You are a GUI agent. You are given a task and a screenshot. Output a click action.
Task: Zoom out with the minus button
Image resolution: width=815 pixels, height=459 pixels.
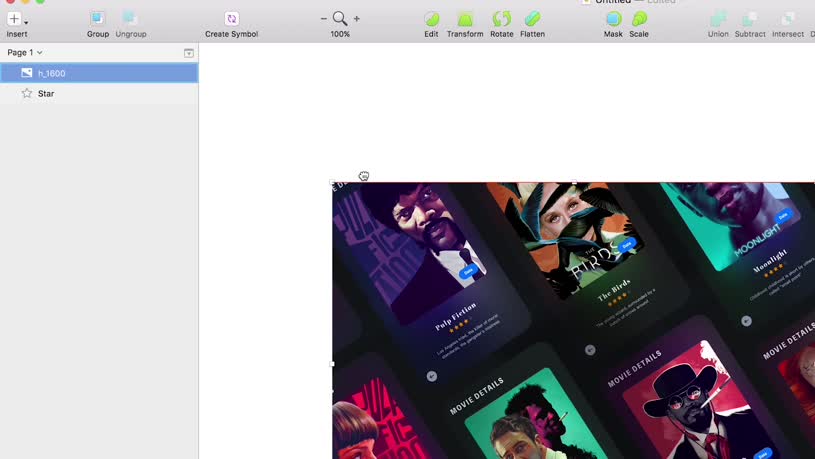point(323,19)
